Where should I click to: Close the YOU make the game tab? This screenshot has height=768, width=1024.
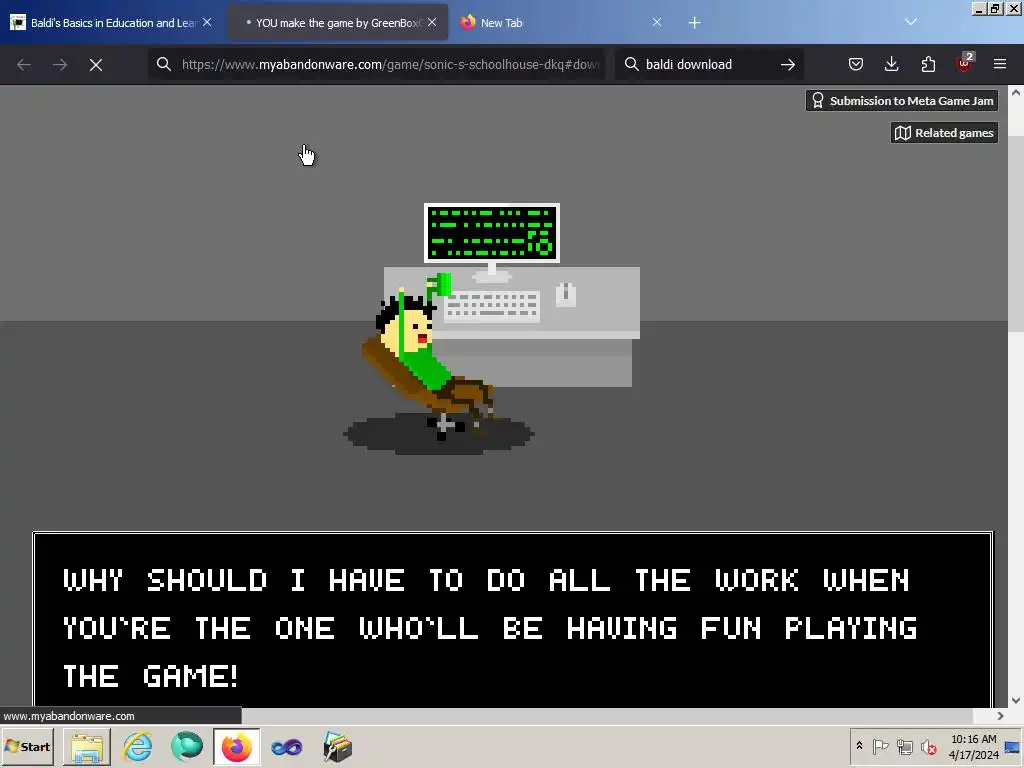tap(432, 22)
